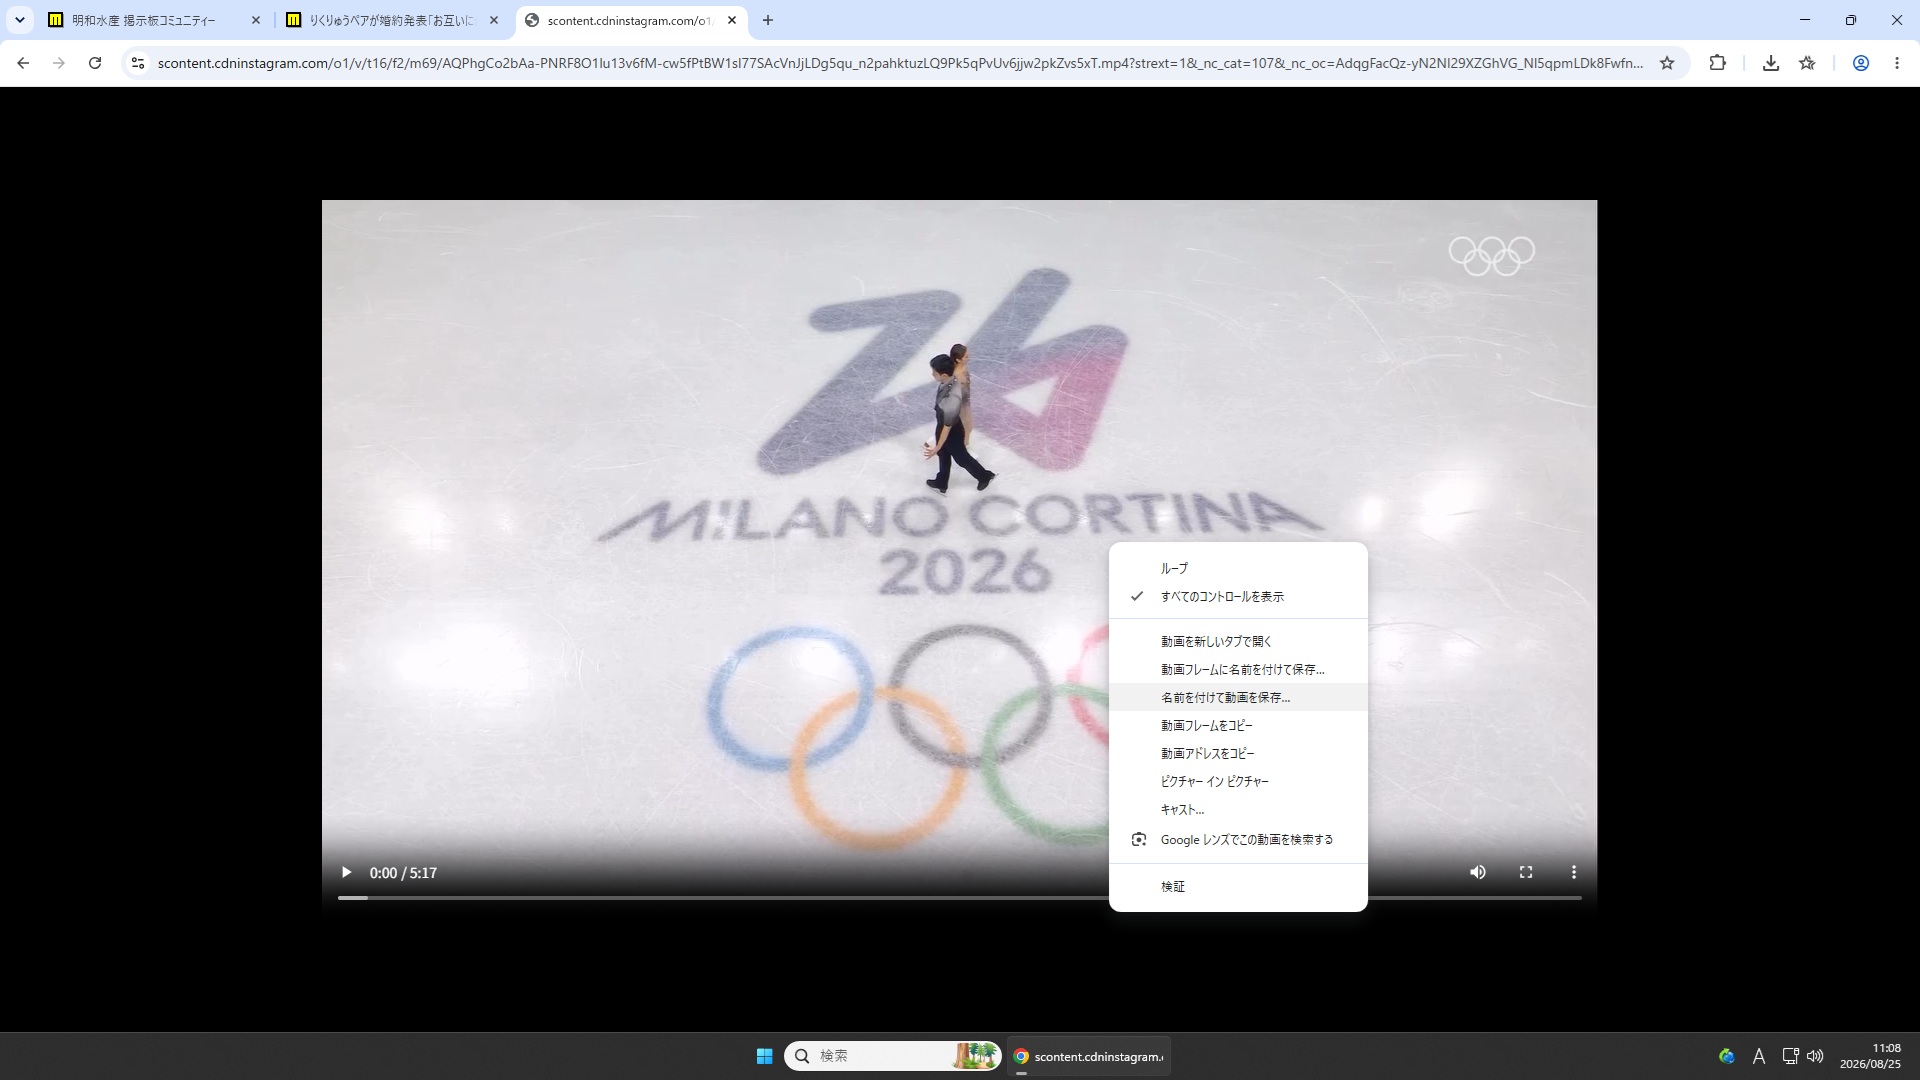Image resolution: width=1920 pixels, height=1080 pixels.
Task: Open a new tab
Action: click(x=768, y=20)
